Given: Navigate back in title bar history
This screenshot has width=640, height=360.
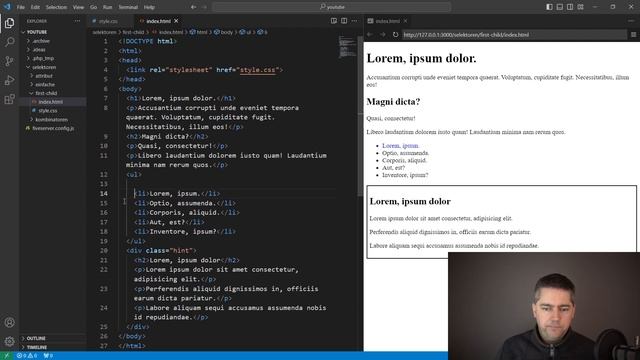Looking at the screenshot, I should click(x=193, y=7).
